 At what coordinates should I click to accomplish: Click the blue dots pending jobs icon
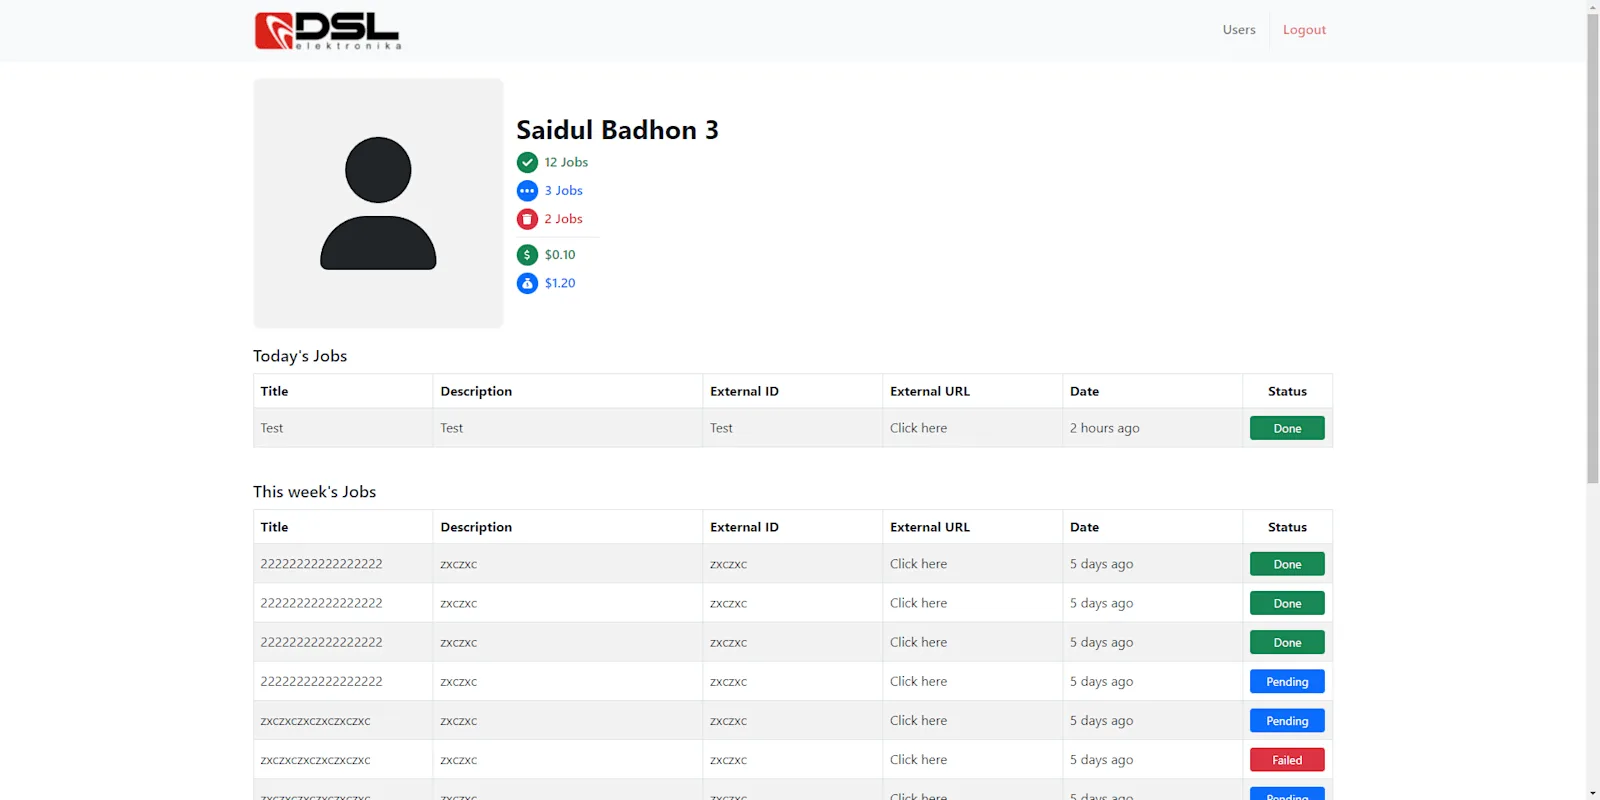[527, 190]
